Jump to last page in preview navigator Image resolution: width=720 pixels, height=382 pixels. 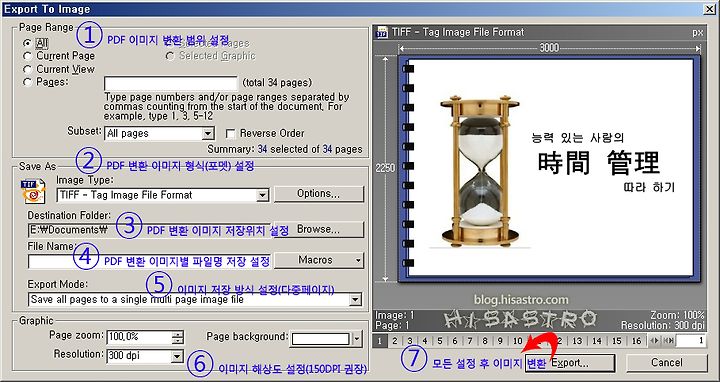[672, 341]
